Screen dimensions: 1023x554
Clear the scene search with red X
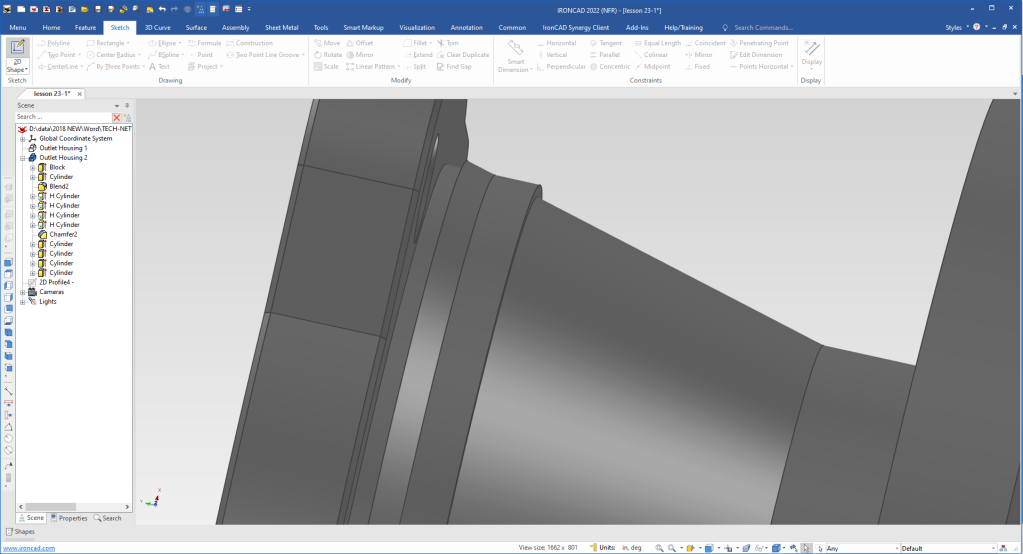click(x=117, y=117)
